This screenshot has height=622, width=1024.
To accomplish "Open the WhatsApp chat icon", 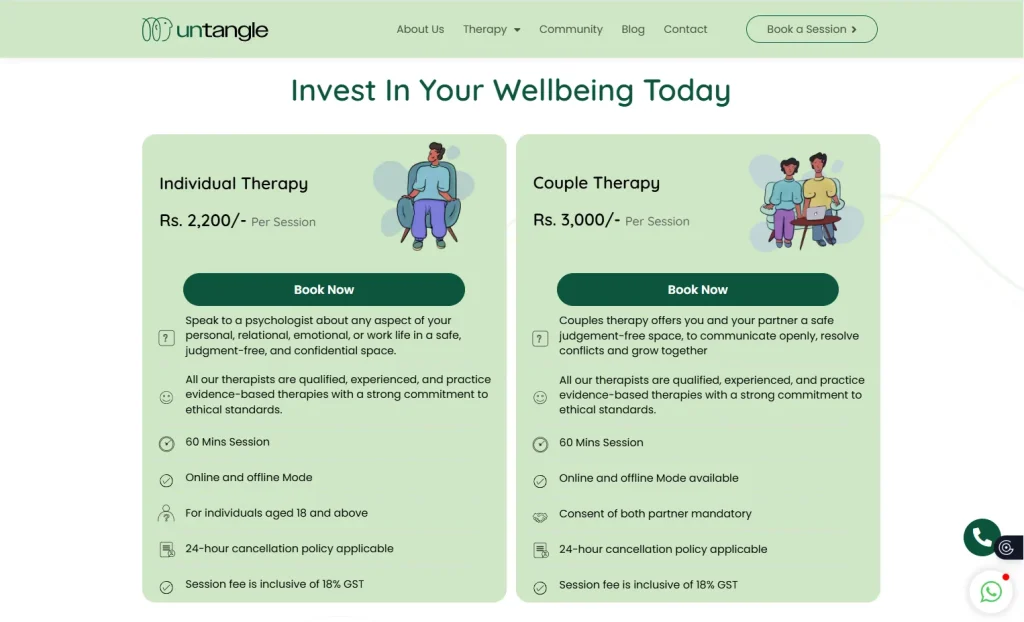I will [x=991, y=591].
